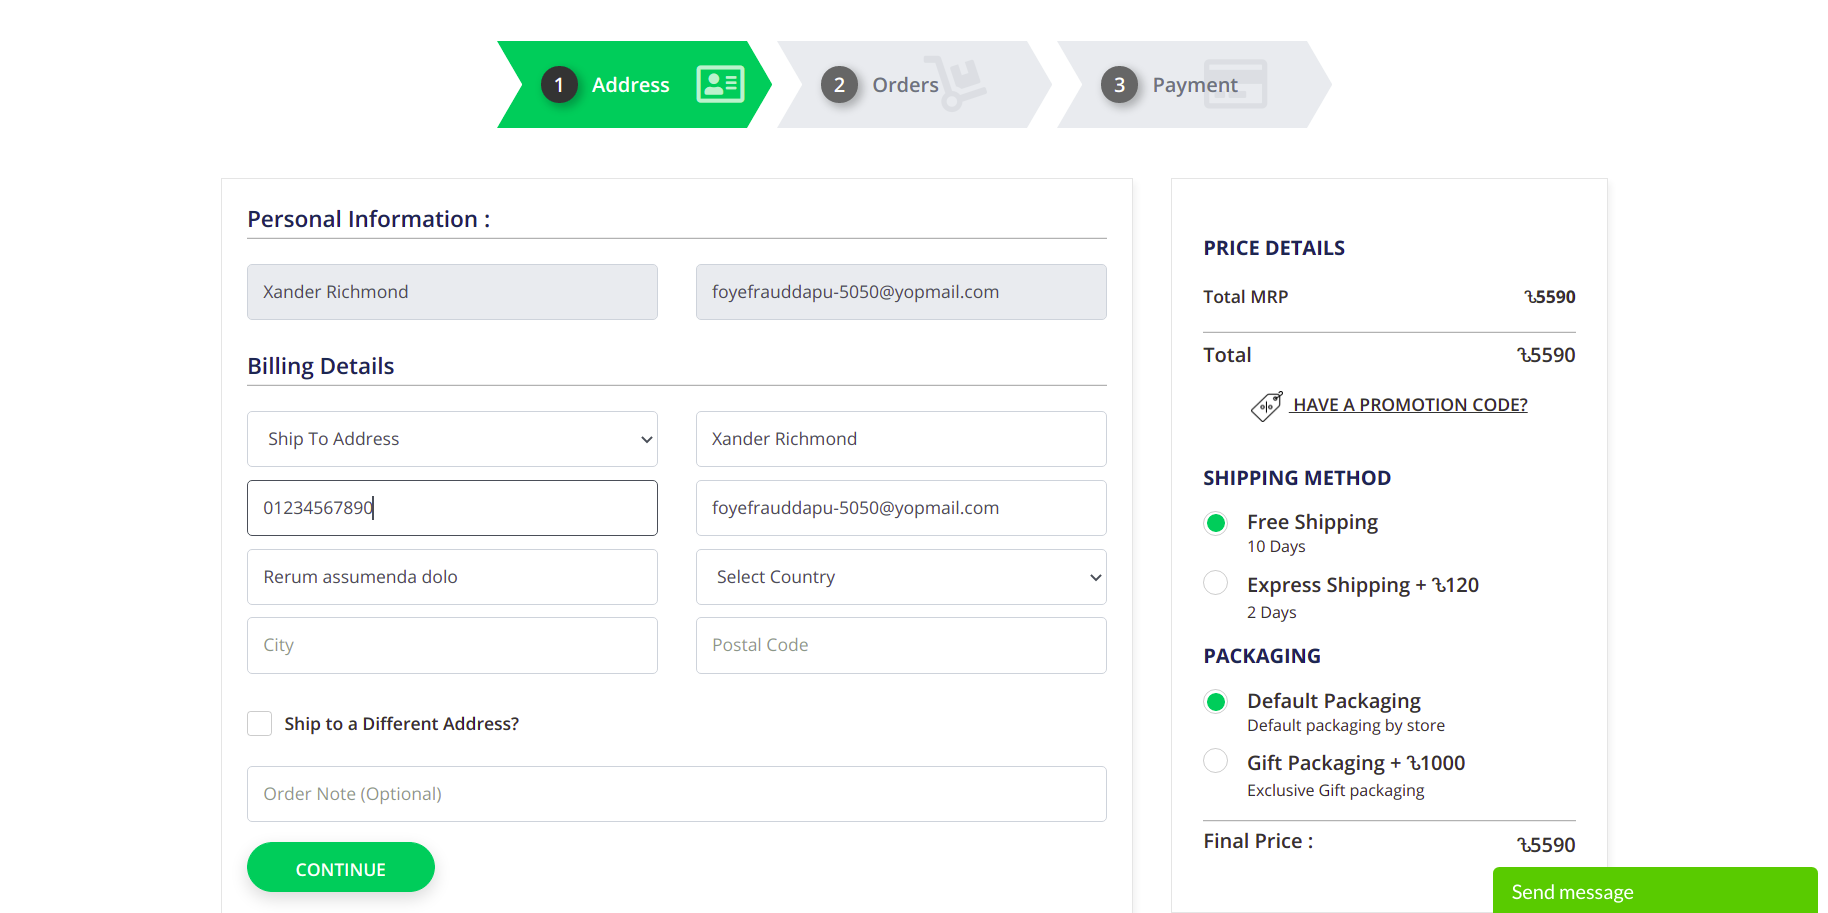Click the Personal Information heading
Screen dimensions: 1828x913
pos(369,219)
